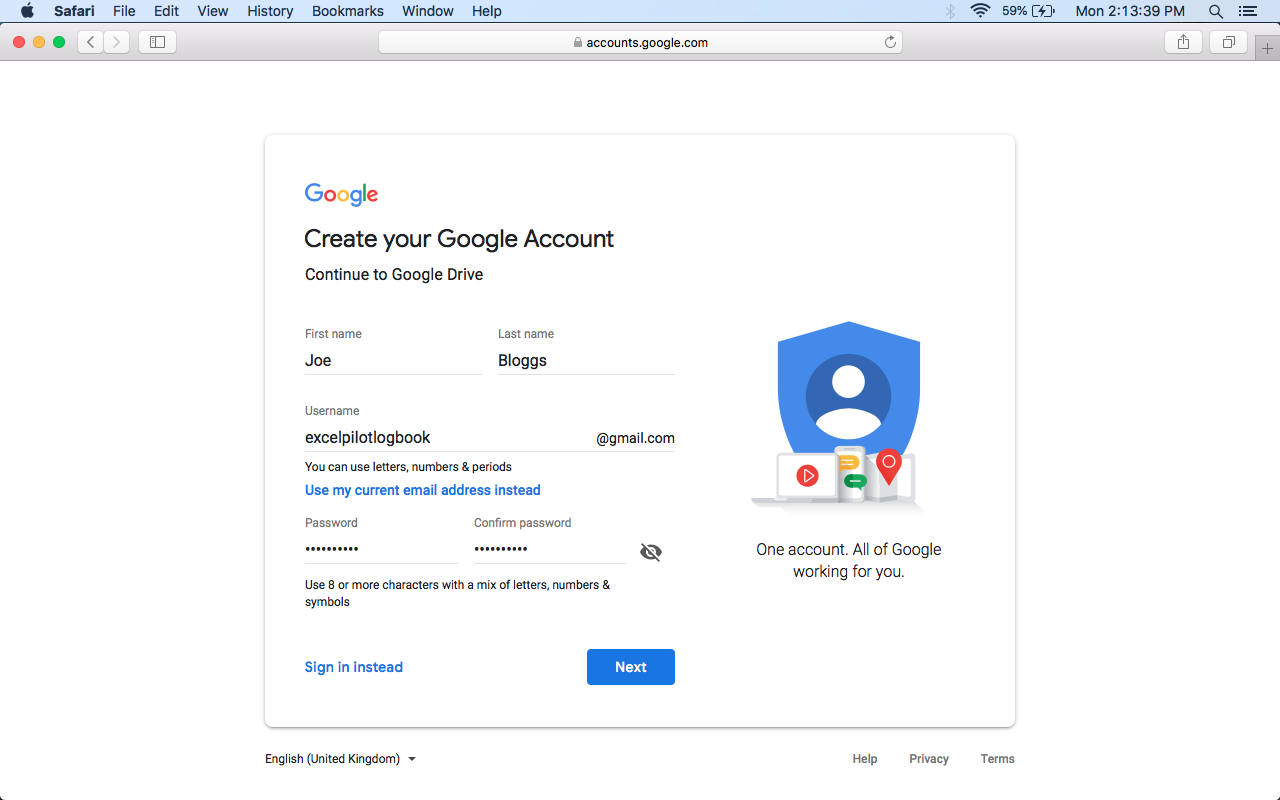Open a new tab with plus button
The width and height of the screenshot is (1280, 800).
pos(1267,48)
